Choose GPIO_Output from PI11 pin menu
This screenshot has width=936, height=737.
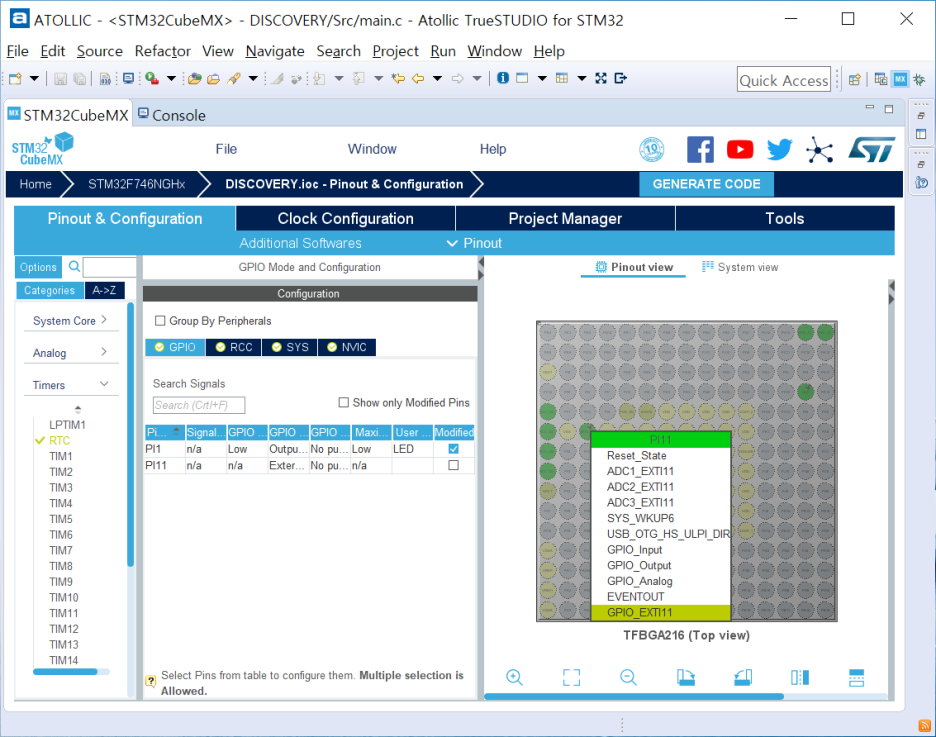661,565
